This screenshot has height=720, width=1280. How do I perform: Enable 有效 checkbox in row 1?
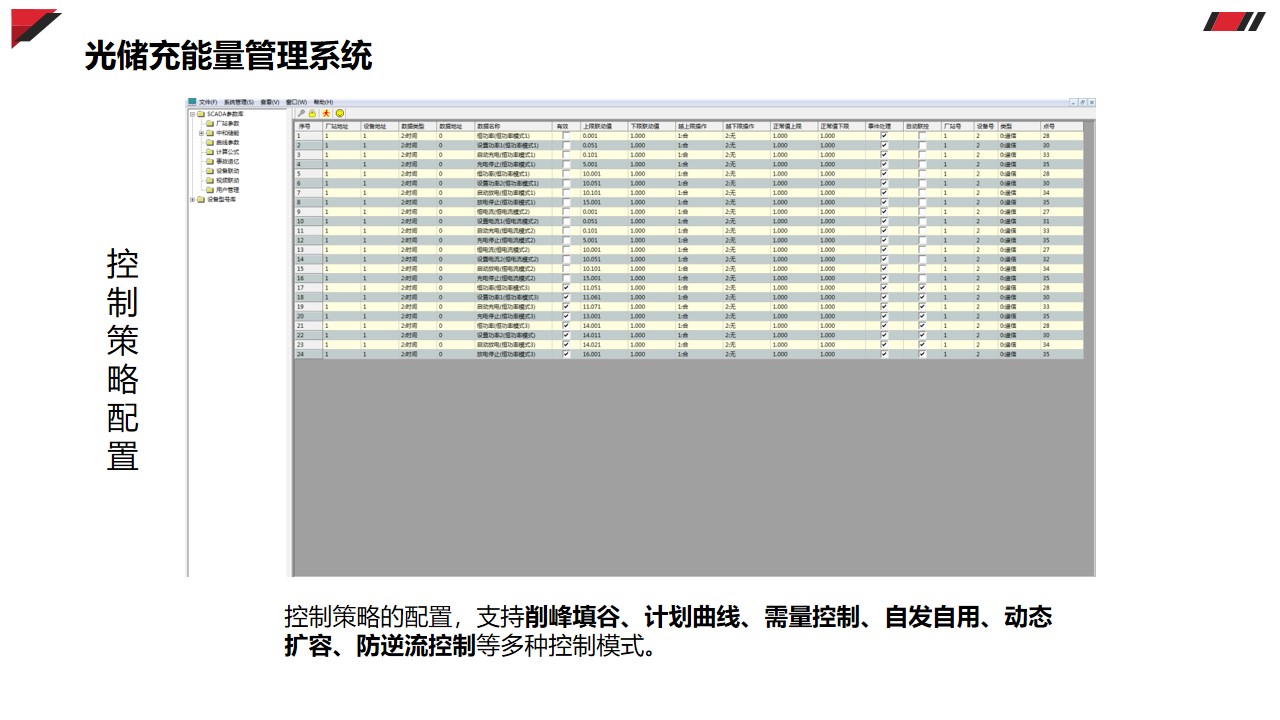[x=567, y=135]
